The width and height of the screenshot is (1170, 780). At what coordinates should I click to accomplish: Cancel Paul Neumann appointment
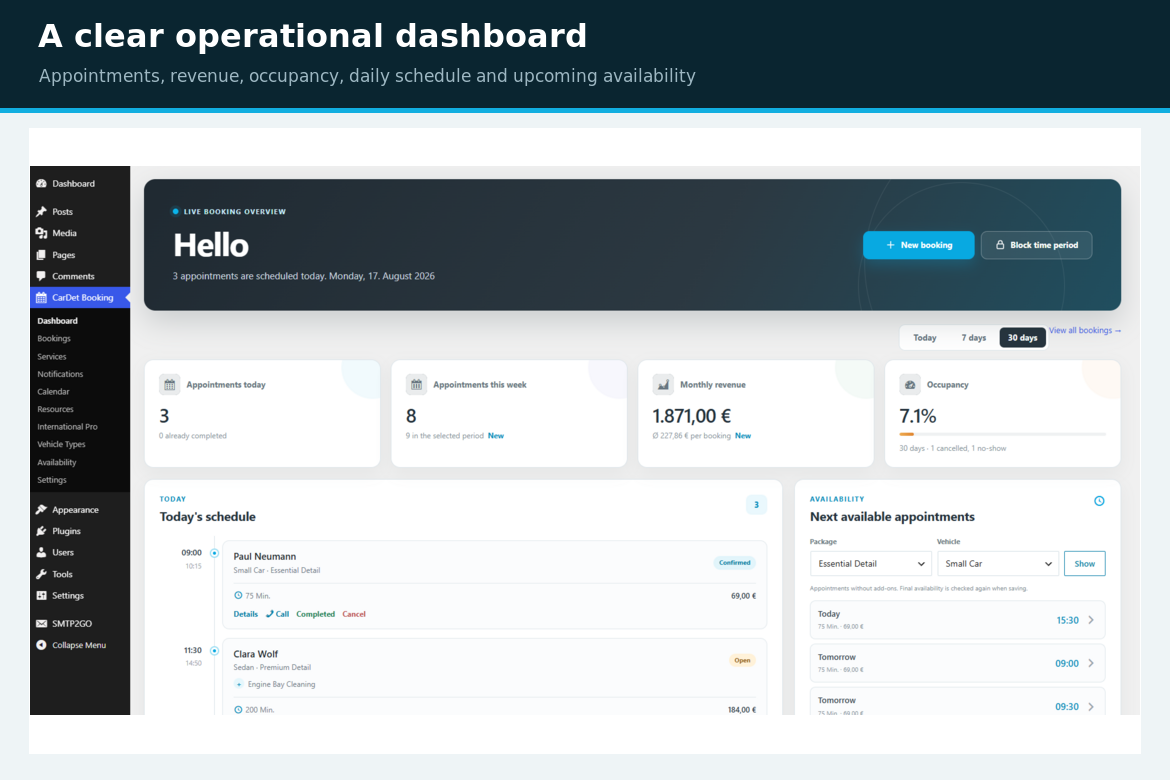coord(354,614)
